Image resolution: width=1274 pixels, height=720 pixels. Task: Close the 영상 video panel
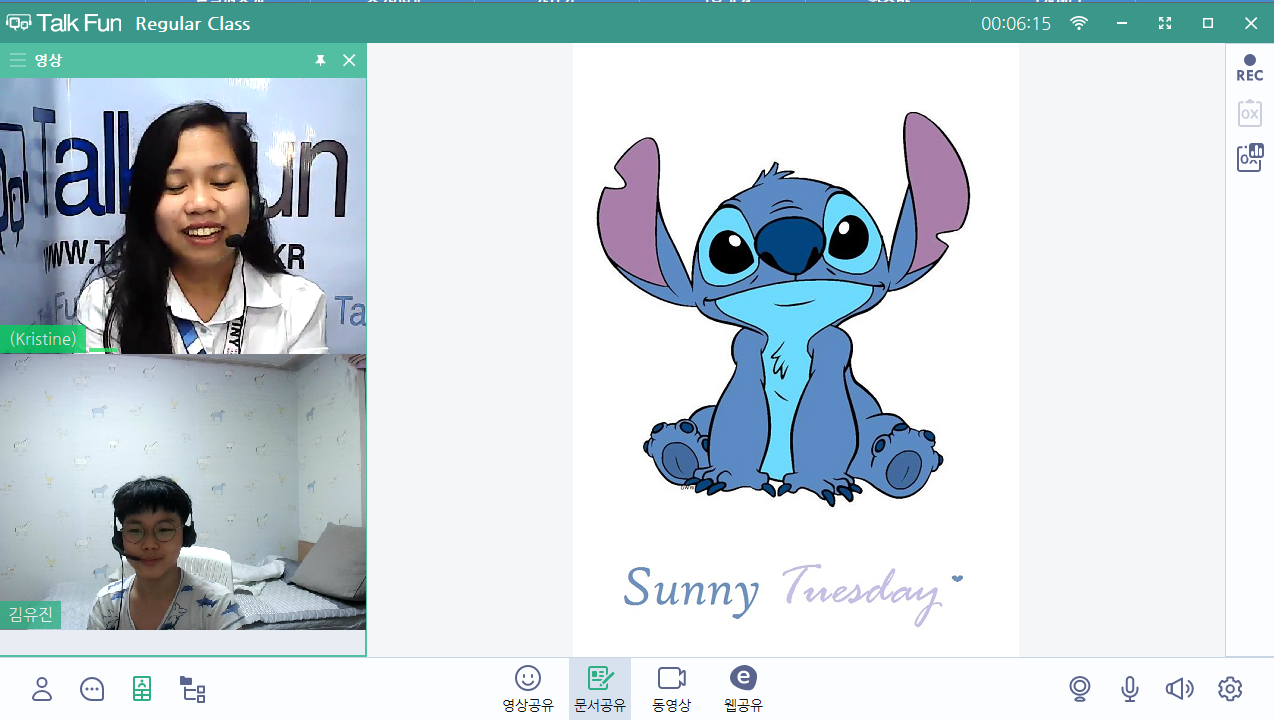[349, 61]
